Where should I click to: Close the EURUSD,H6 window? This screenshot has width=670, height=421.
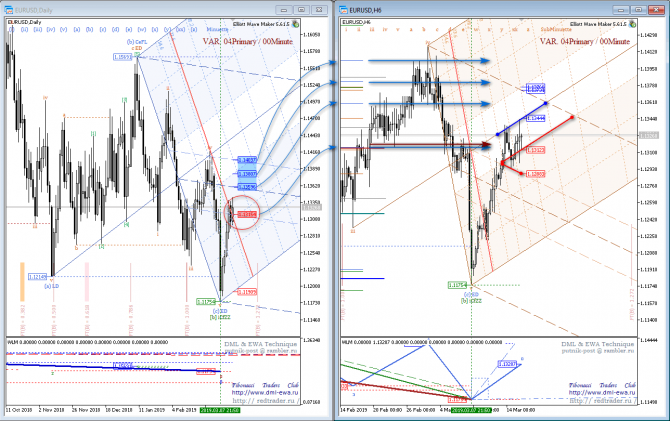[x=656, y=10]
